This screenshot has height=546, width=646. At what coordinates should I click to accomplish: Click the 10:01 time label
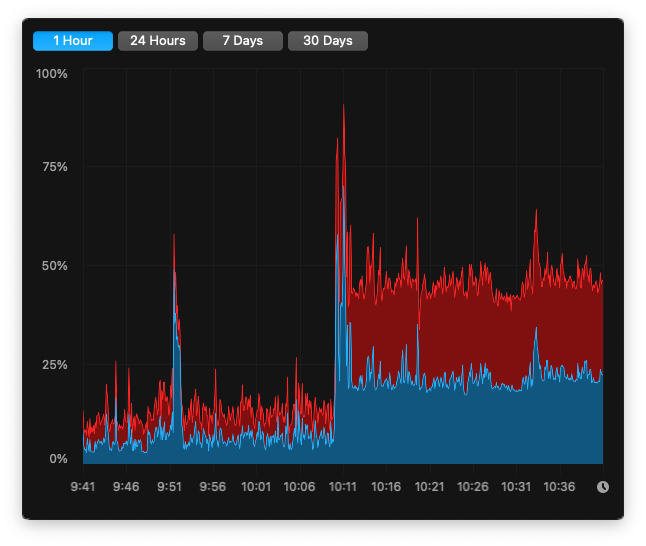[x=257, y=487]
